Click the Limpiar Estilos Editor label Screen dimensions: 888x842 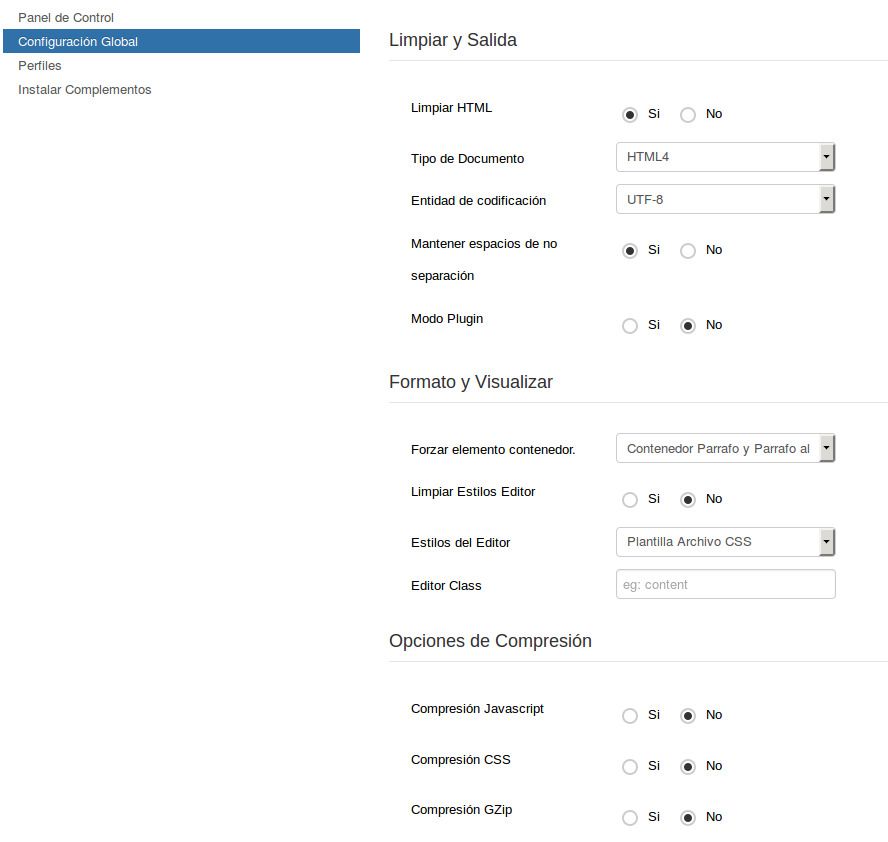[x=473, y=491]
